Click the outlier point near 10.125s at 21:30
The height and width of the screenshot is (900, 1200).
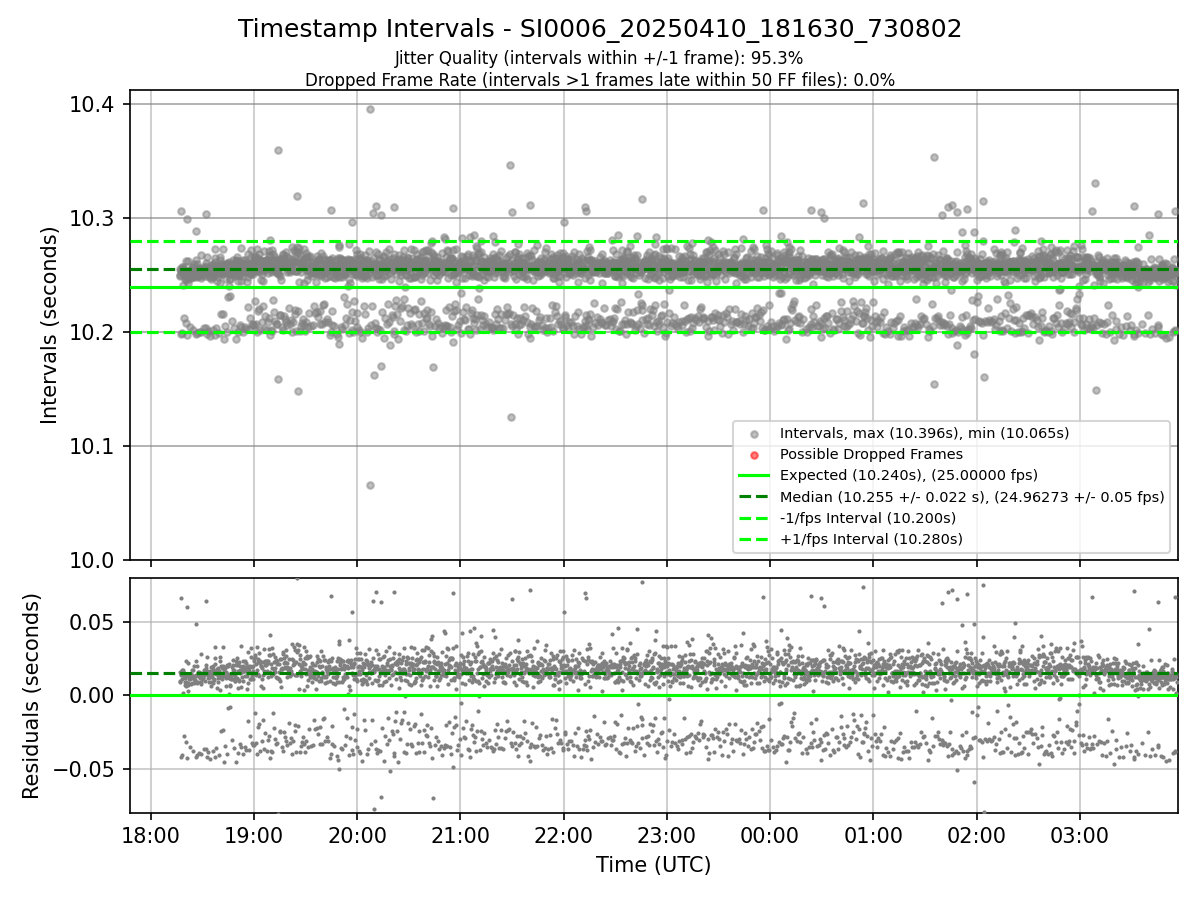tap(511, 417)
